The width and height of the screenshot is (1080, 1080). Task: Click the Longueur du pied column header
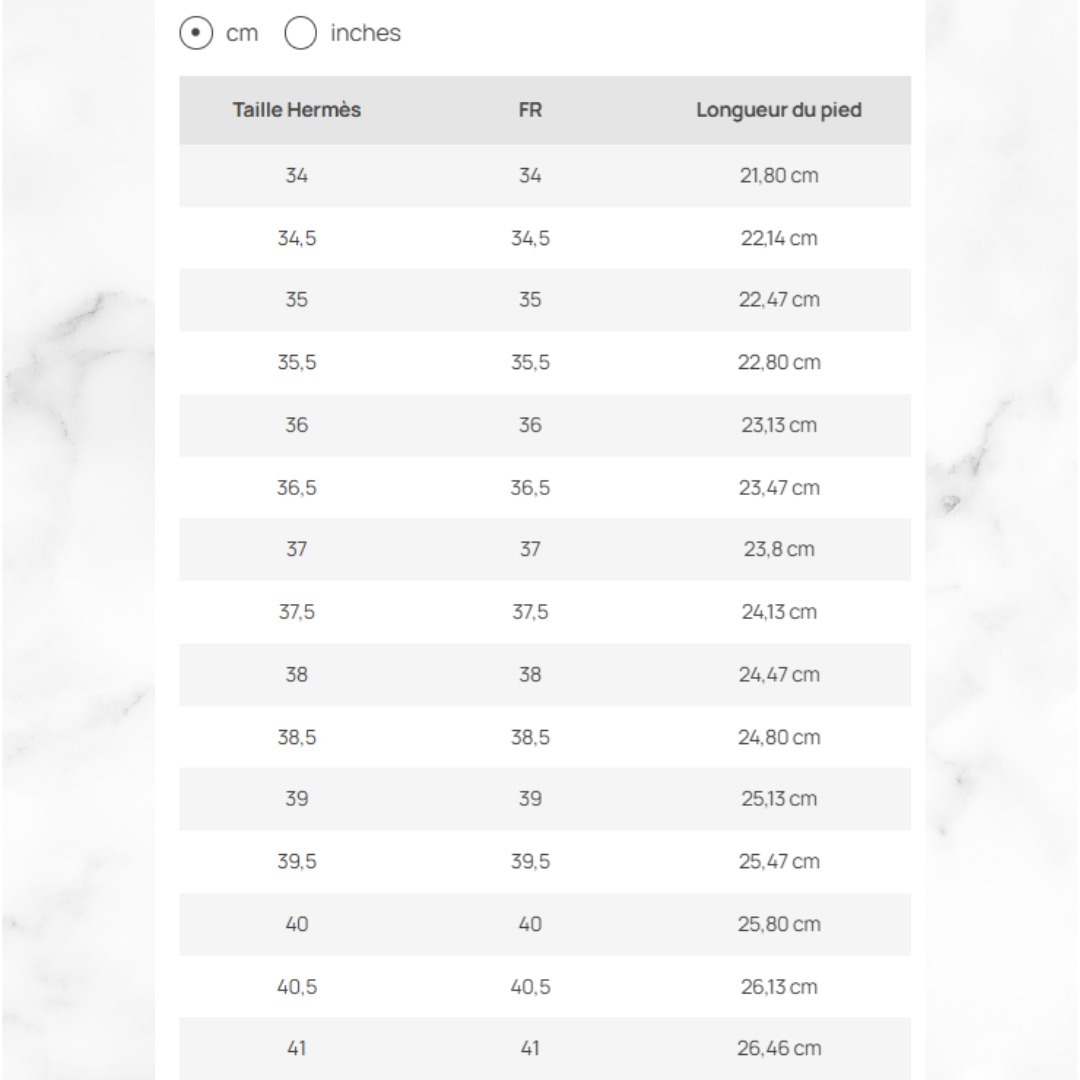[779, 110]
